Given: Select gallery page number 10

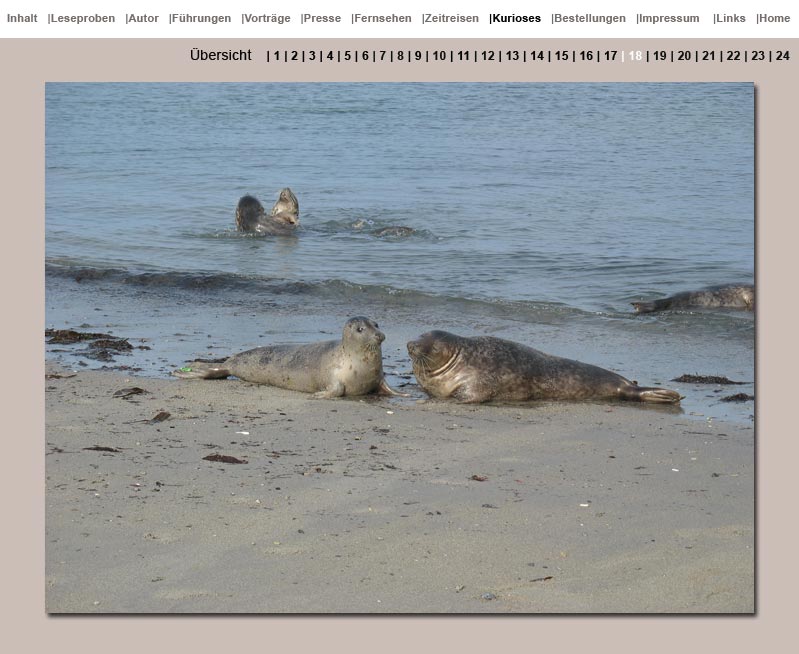Looking at the screenshot, I should (x=439, y=56).
